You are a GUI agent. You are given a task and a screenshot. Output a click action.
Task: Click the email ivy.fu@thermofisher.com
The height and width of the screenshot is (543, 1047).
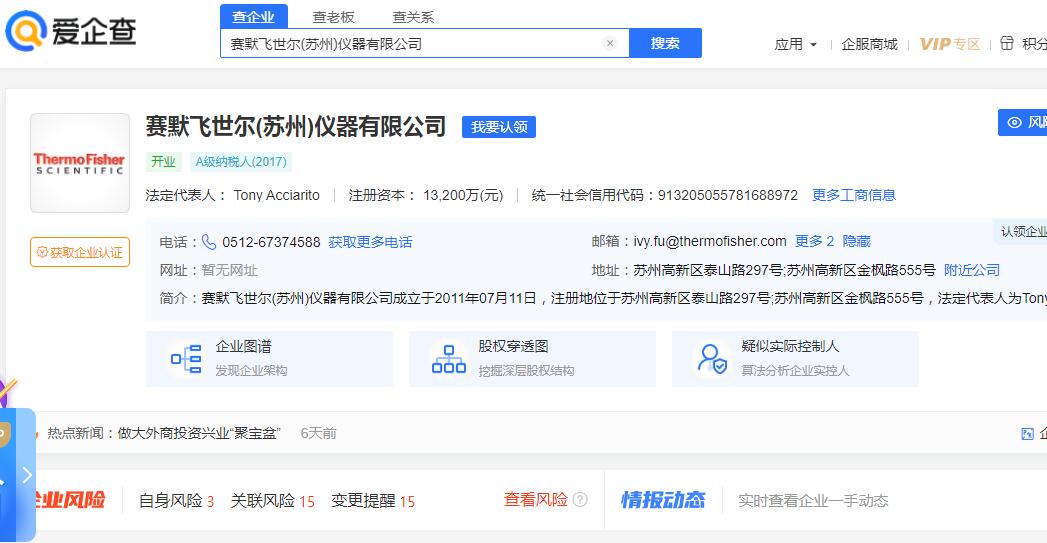[x=710, y=241]
